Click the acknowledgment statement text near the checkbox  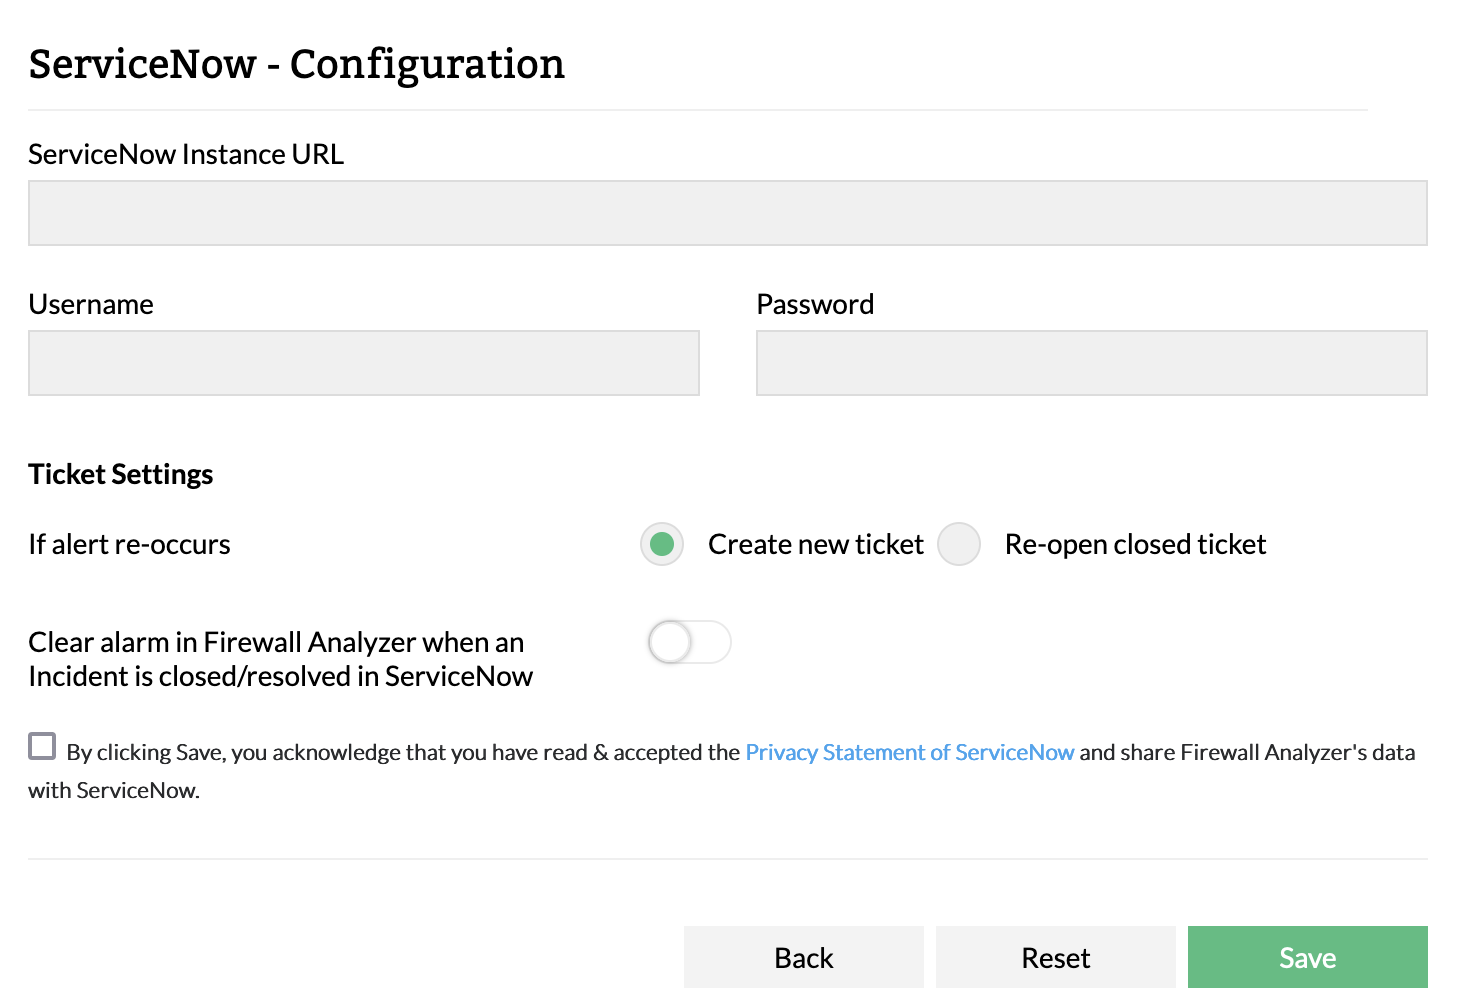point(400,751)
